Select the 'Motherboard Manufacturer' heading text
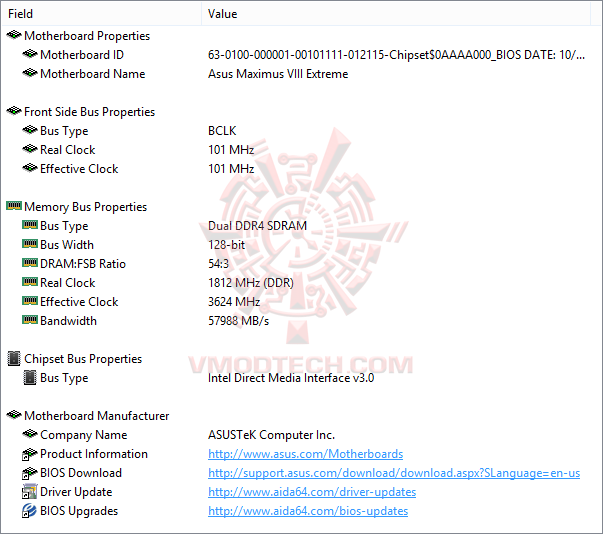Image resolution: width=603 pixels, height=534 pixels. [x=97, y=416]
